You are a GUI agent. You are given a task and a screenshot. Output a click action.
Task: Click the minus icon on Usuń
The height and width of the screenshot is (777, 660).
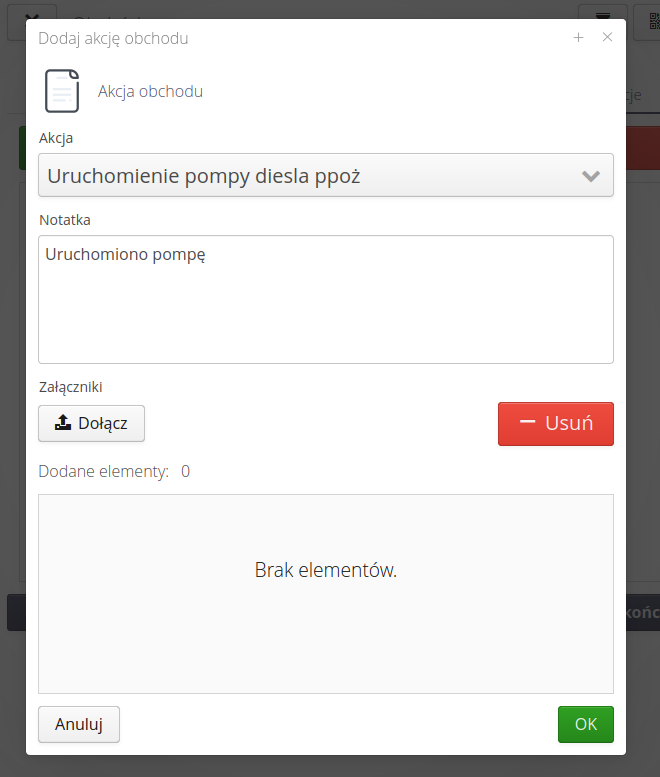[528, 422]
